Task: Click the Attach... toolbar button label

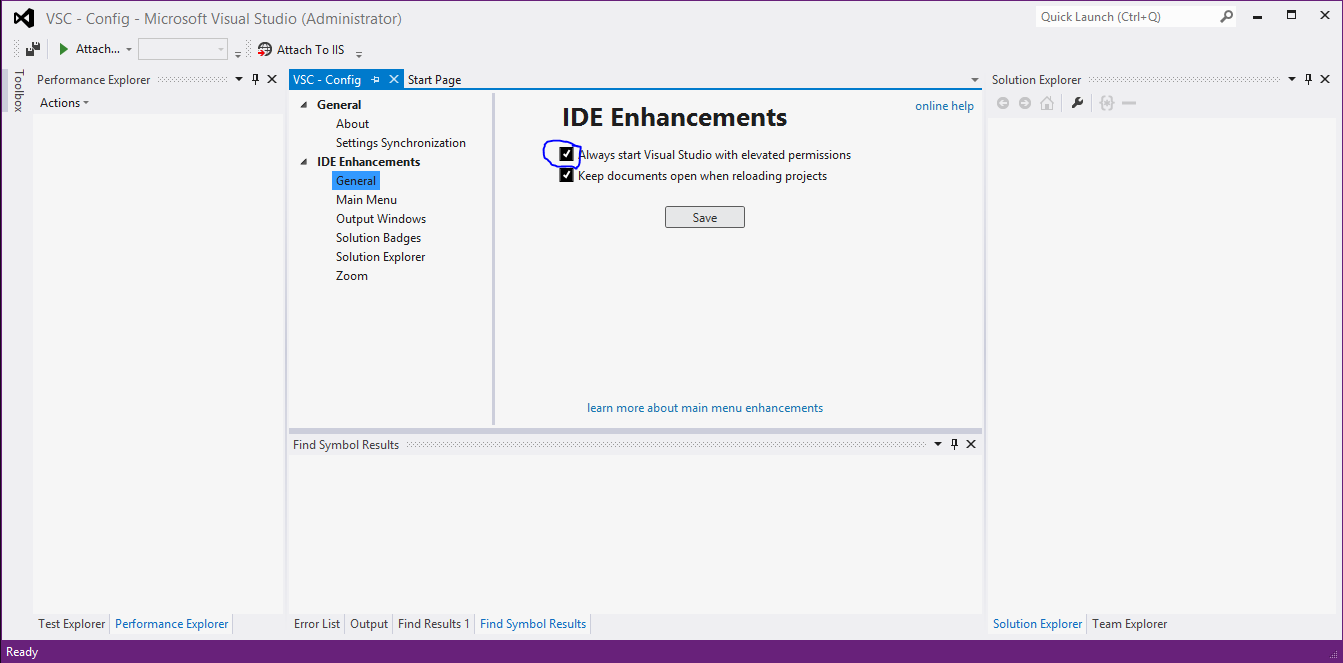Action: pos(98,49)
